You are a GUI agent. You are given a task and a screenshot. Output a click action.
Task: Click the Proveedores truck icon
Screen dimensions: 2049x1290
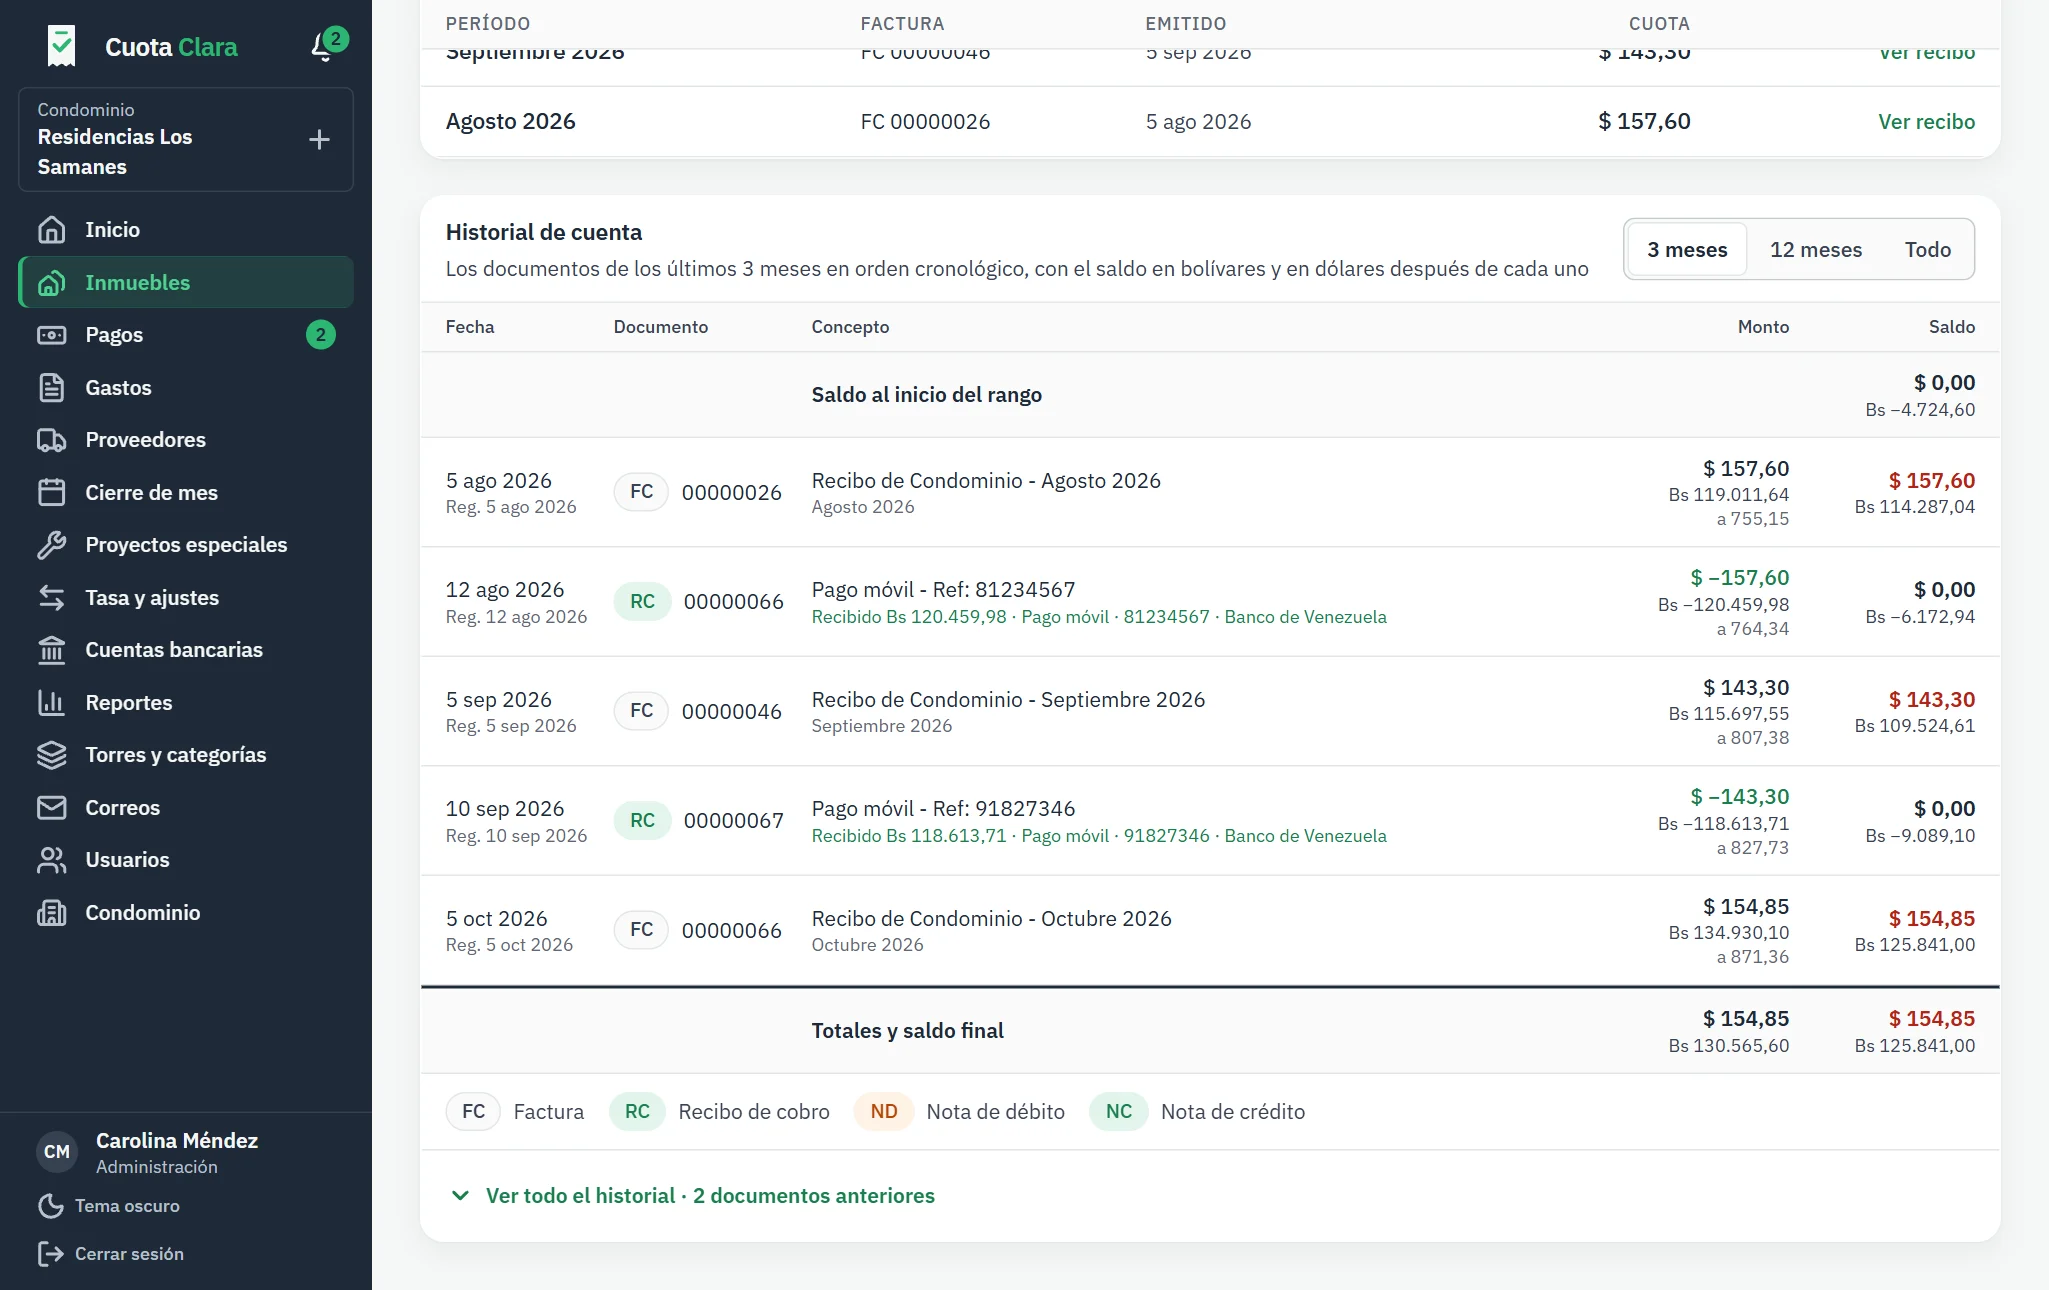[x=52, y=440]
